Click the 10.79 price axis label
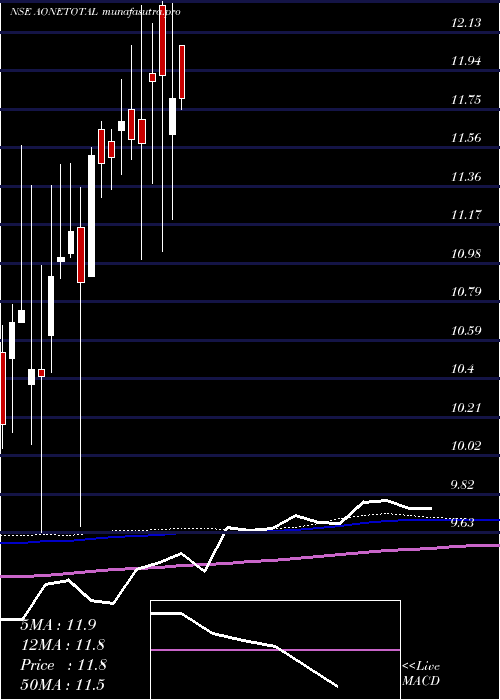Screen dimensions: 500x700 [x=466, y=292]
